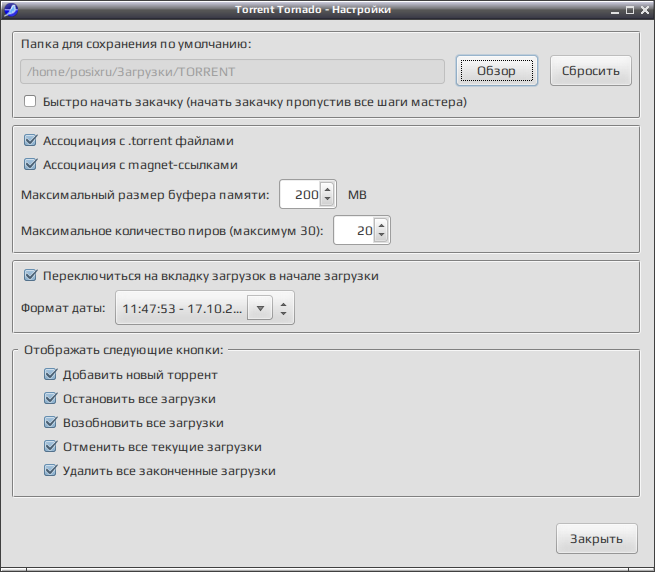
Task: Enable the Быстро начать закачку checkbox
Action: (30, 101)
